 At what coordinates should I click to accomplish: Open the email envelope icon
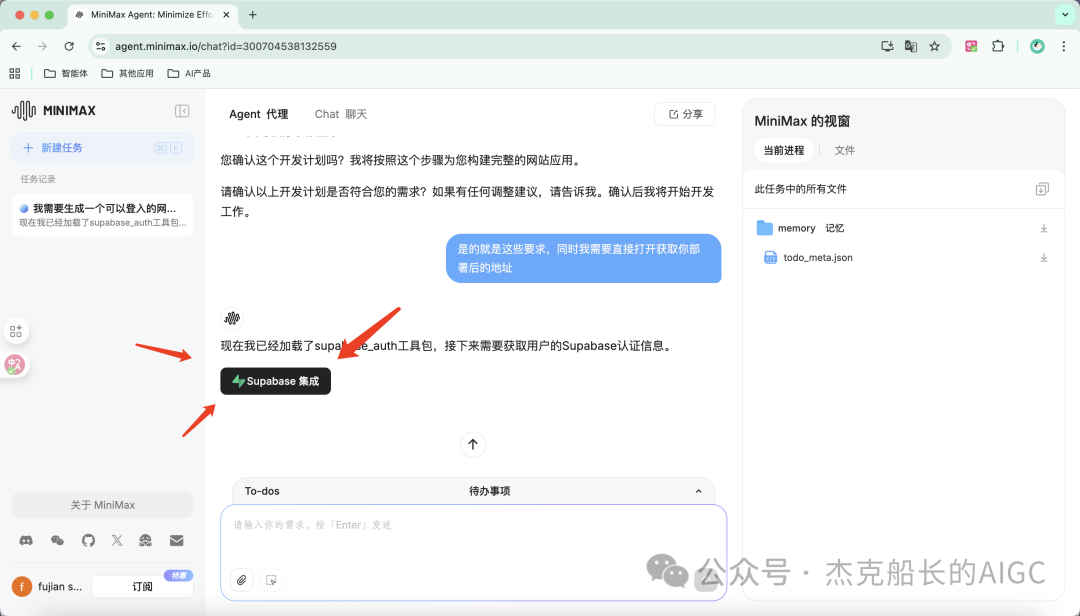(x=176, y=541)
